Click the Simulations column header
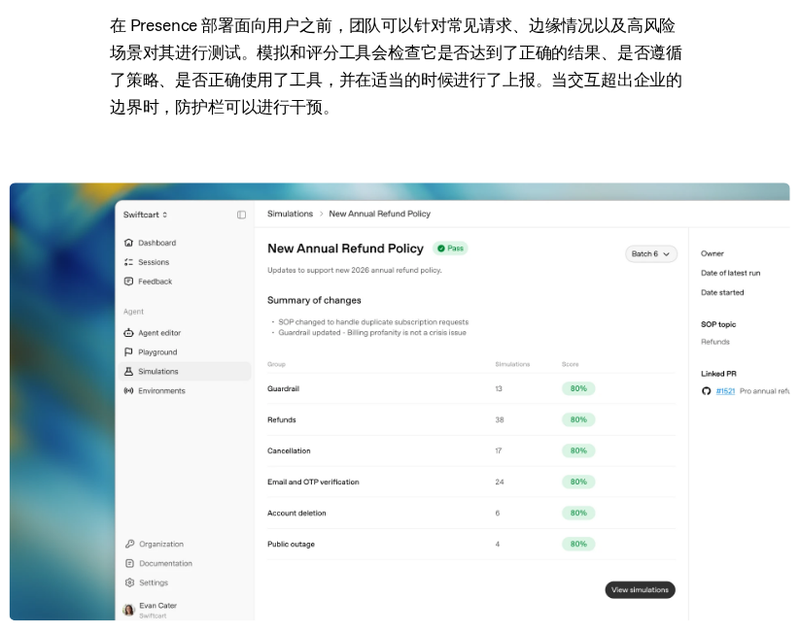The height and width of the screenshot is (632, 800). [512, 364]
